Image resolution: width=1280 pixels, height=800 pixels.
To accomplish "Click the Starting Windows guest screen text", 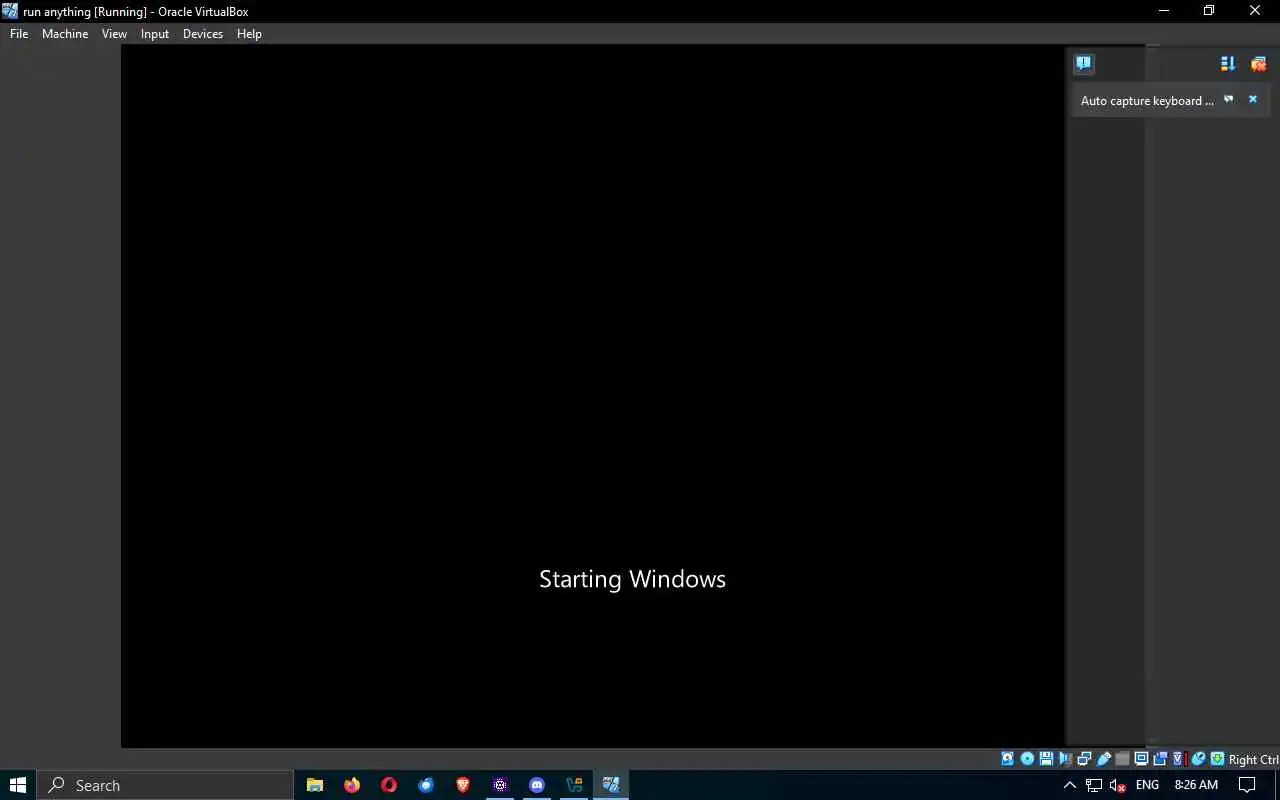I will pos(632,579).
